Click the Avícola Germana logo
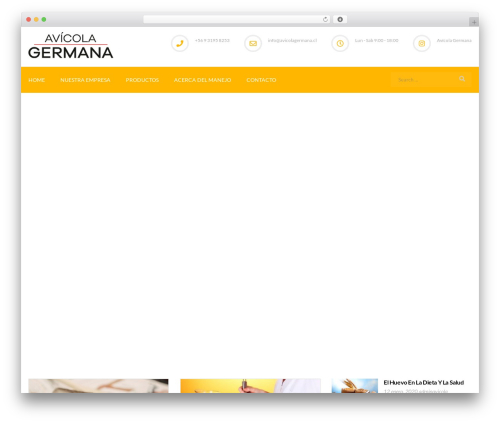 70,46
